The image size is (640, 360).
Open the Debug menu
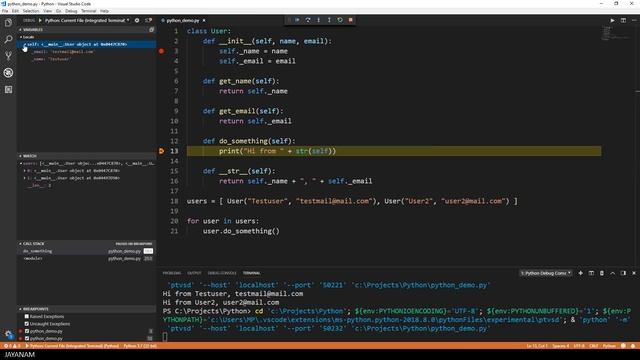tap(71, 11)
